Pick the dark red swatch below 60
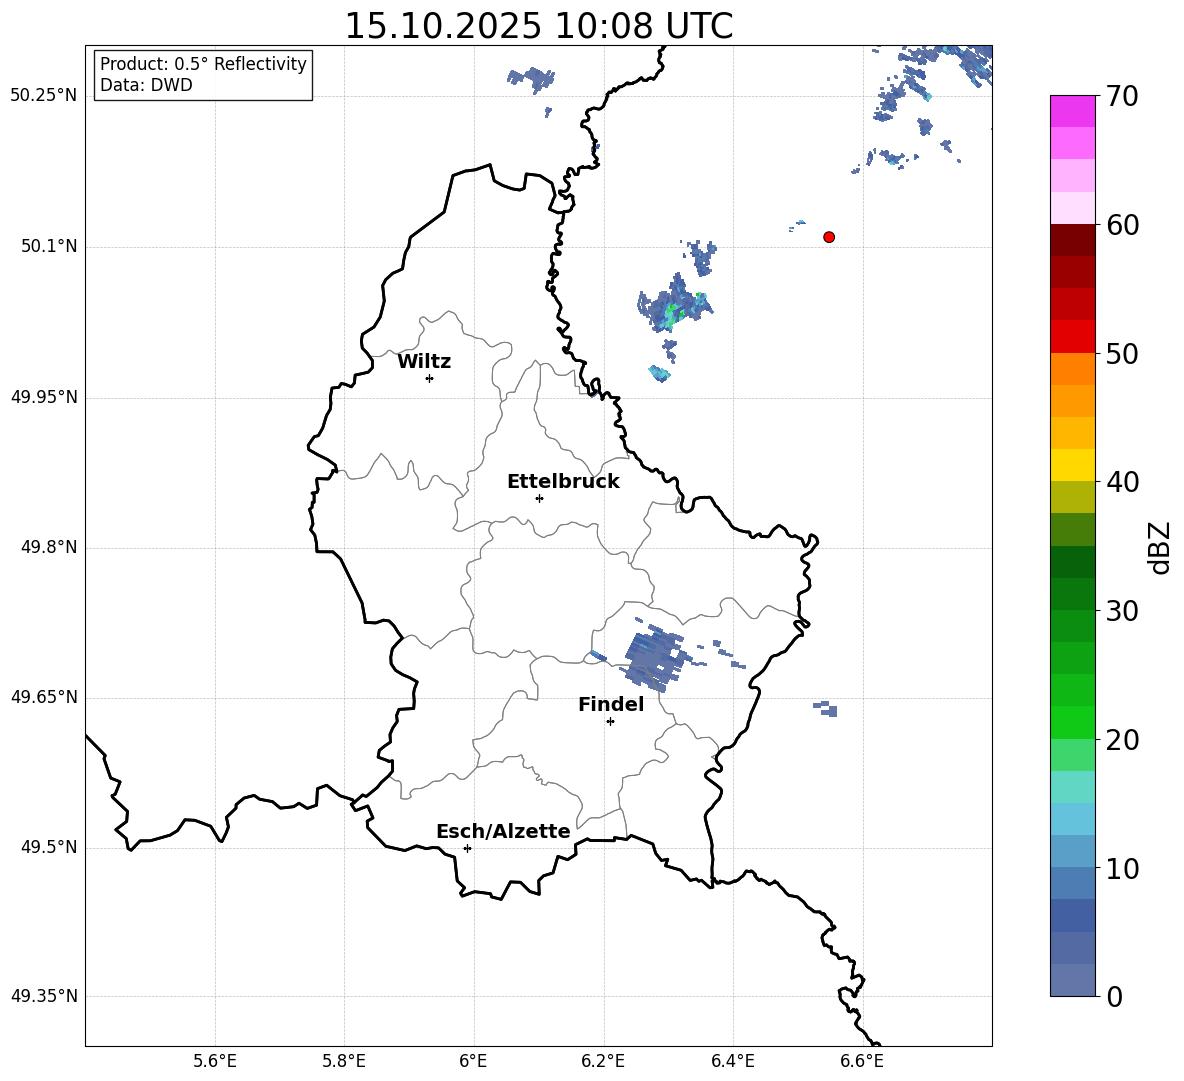This screenshot has height=1081, width=1184. 1072,240
